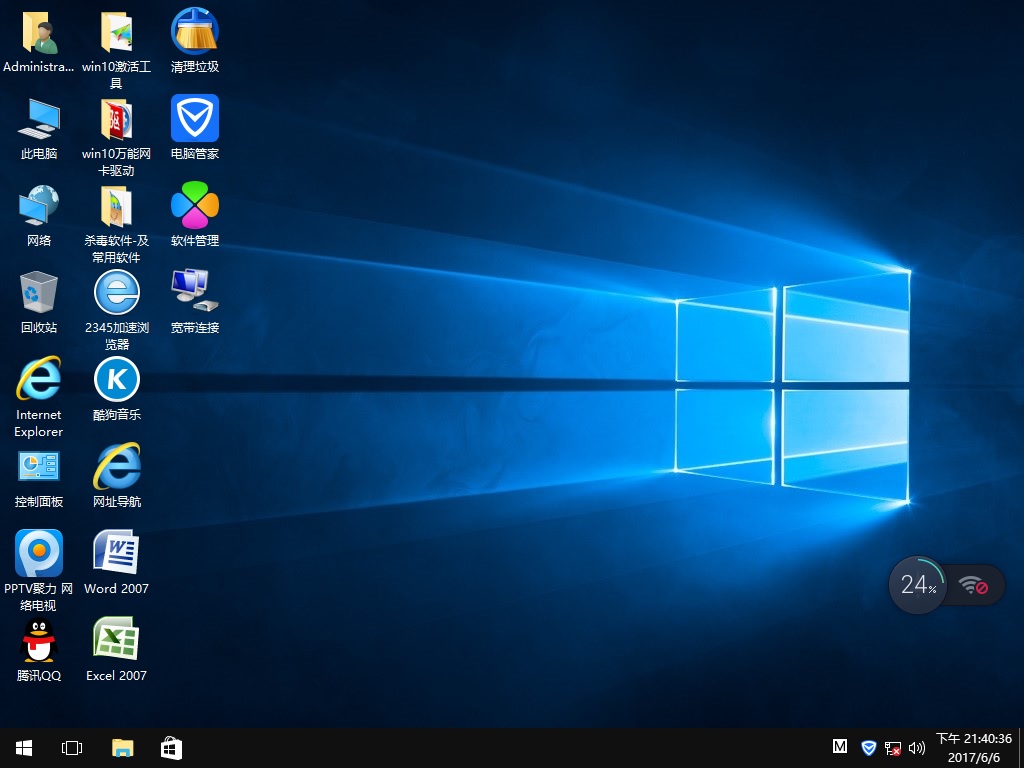Click the Task View taskbar button
Image resolution: width=1024 pixels, height=768 pixels.
pyautogui.click(x=72, y=747)
